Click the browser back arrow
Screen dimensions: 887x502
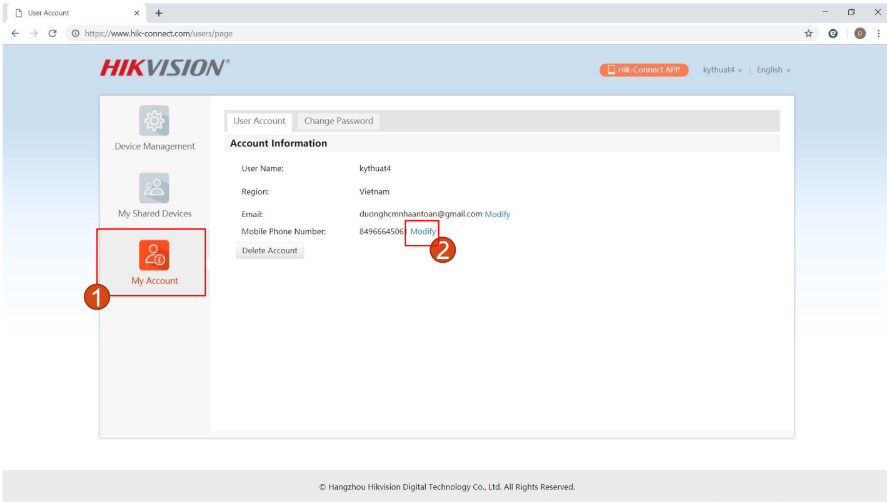coord(15,33)
